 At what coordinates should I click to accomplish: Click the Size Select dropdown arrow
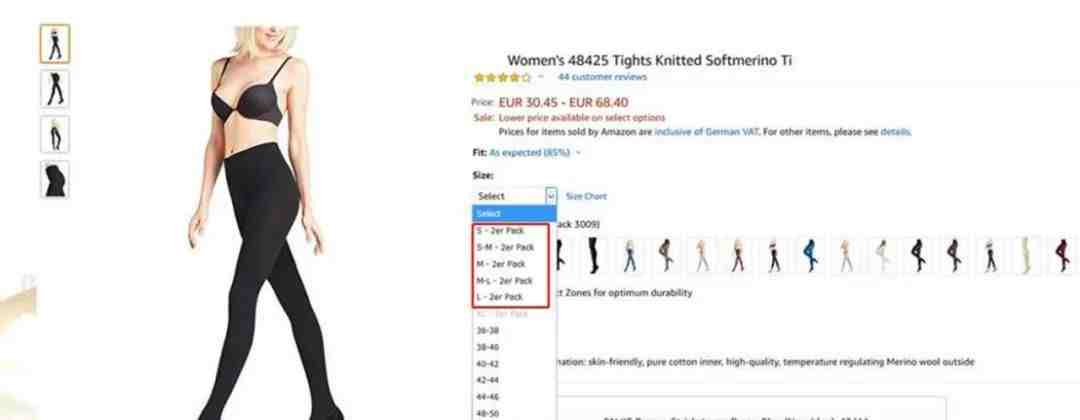[550, 196]
